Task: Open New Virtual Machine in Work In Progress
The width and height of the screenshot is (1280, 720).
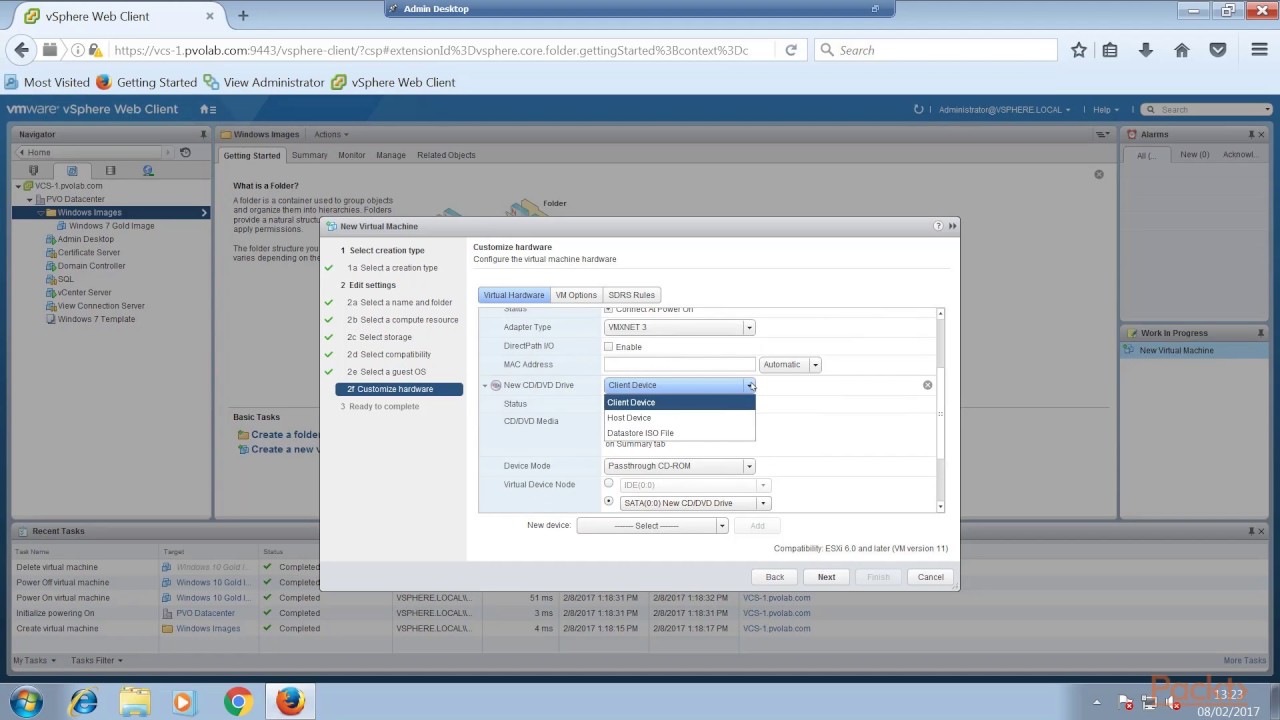Action: coord(1176,350)
